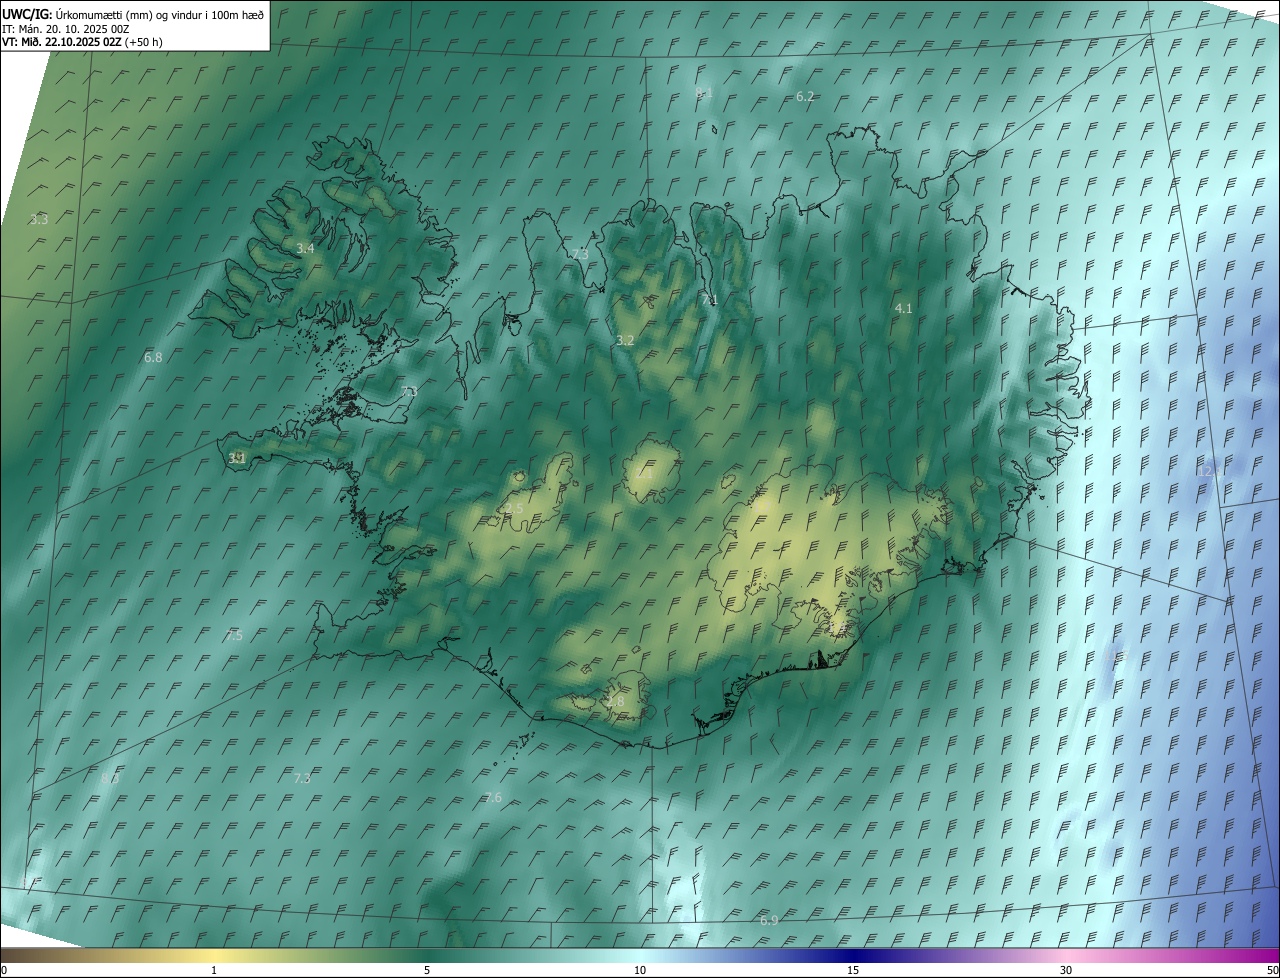Click the 'VT: Mið. 22.10.2025 02Z (+50 h)' line
1280x978 pixels.
(82, 42)
